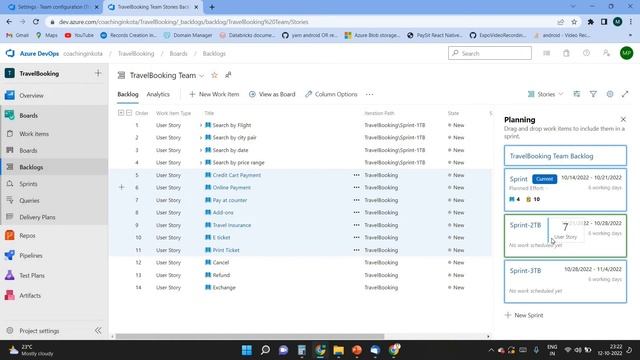Open ellipsis menu for Print Ticket row
Viewport: 640px width, 360px height.
point(356,250)
